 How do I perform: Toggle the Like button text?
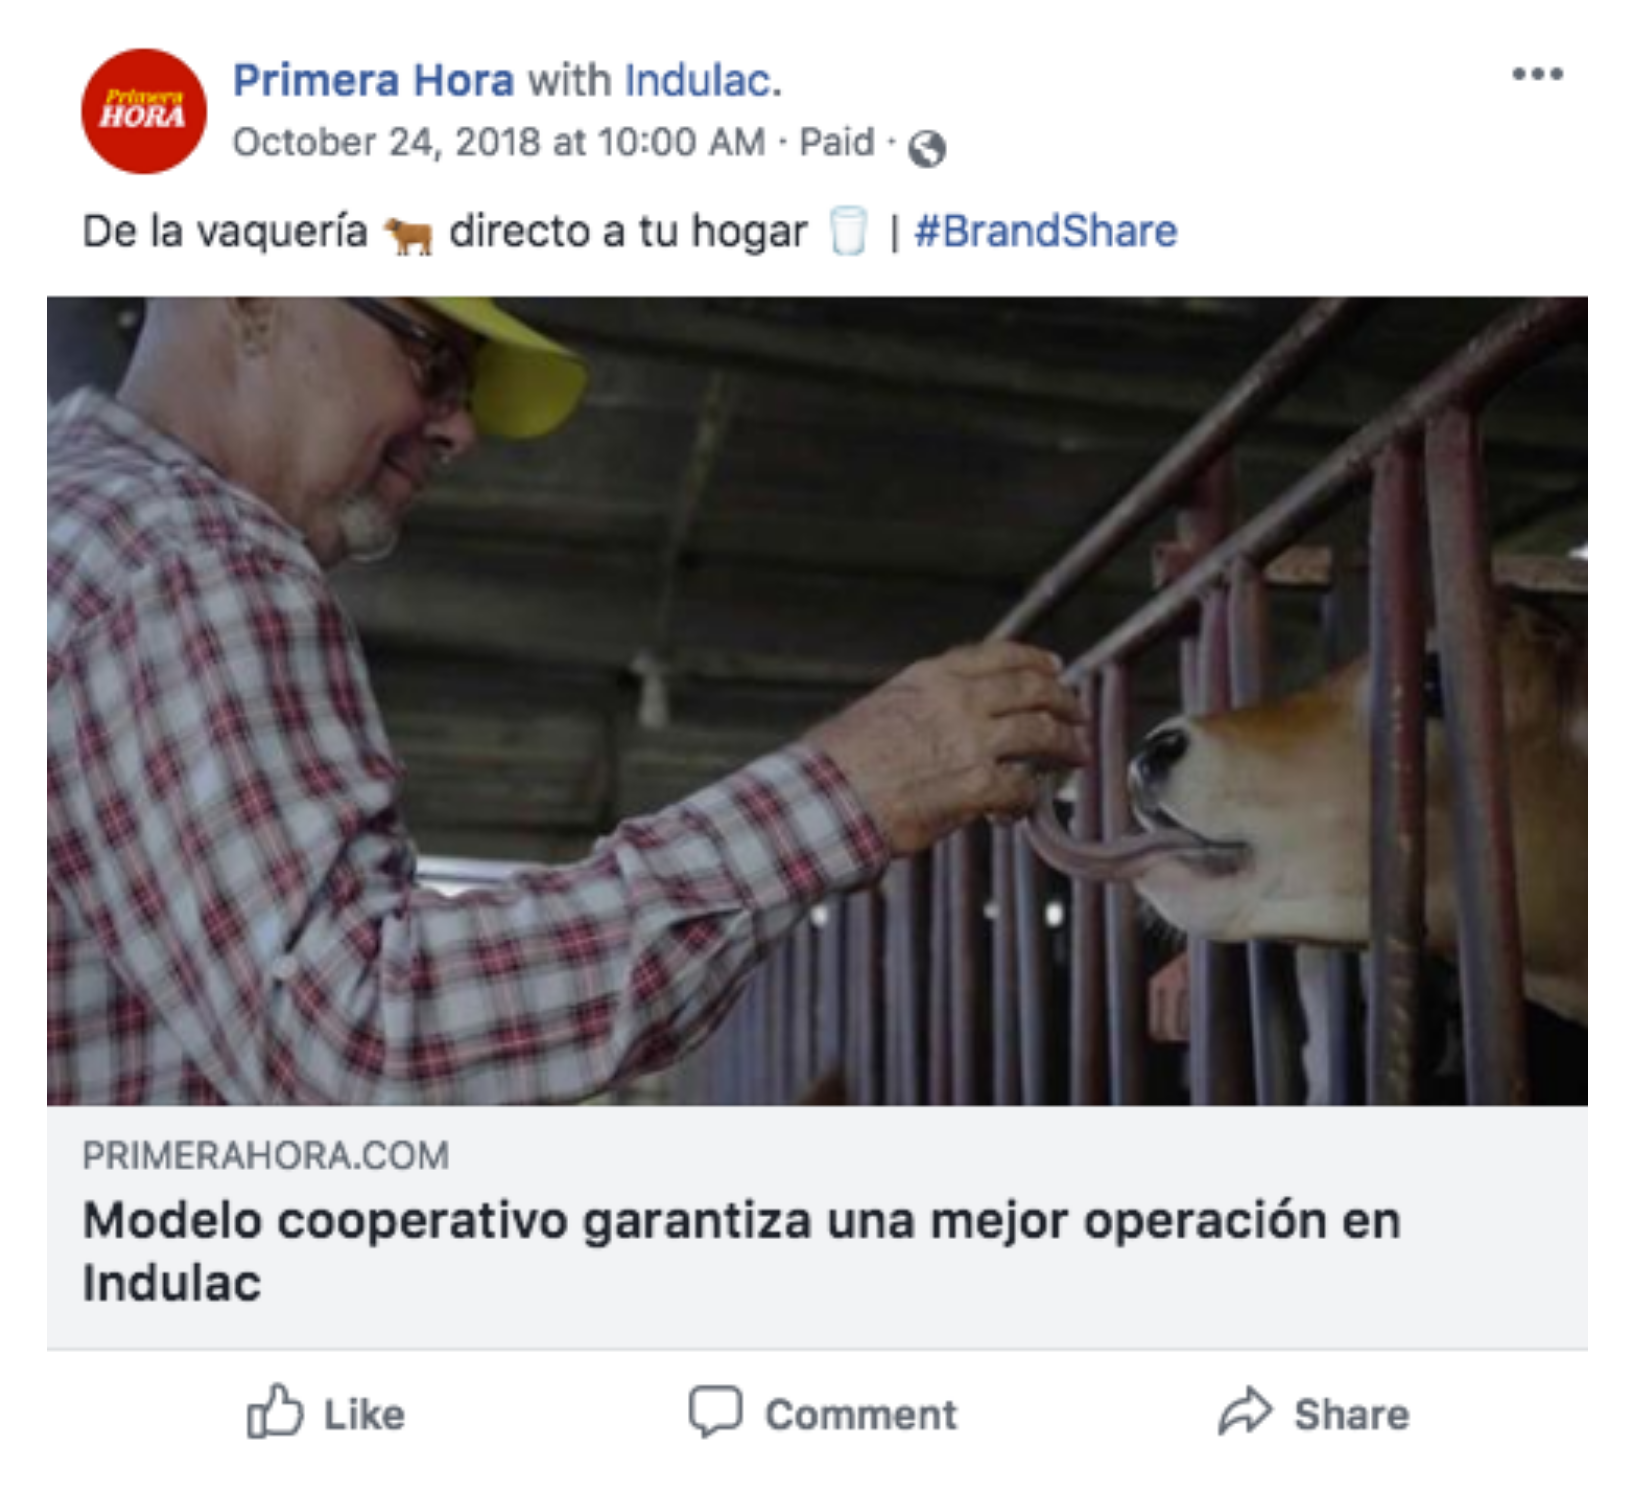(364, 1415)
